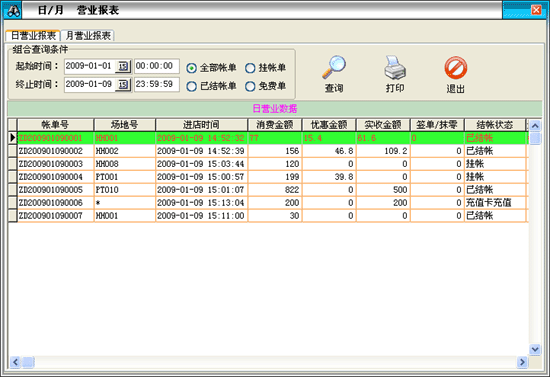Viewport: 550px width, 377px height.
Task: Select bill row ZD200901090002
Action: (x=268, y=151)
